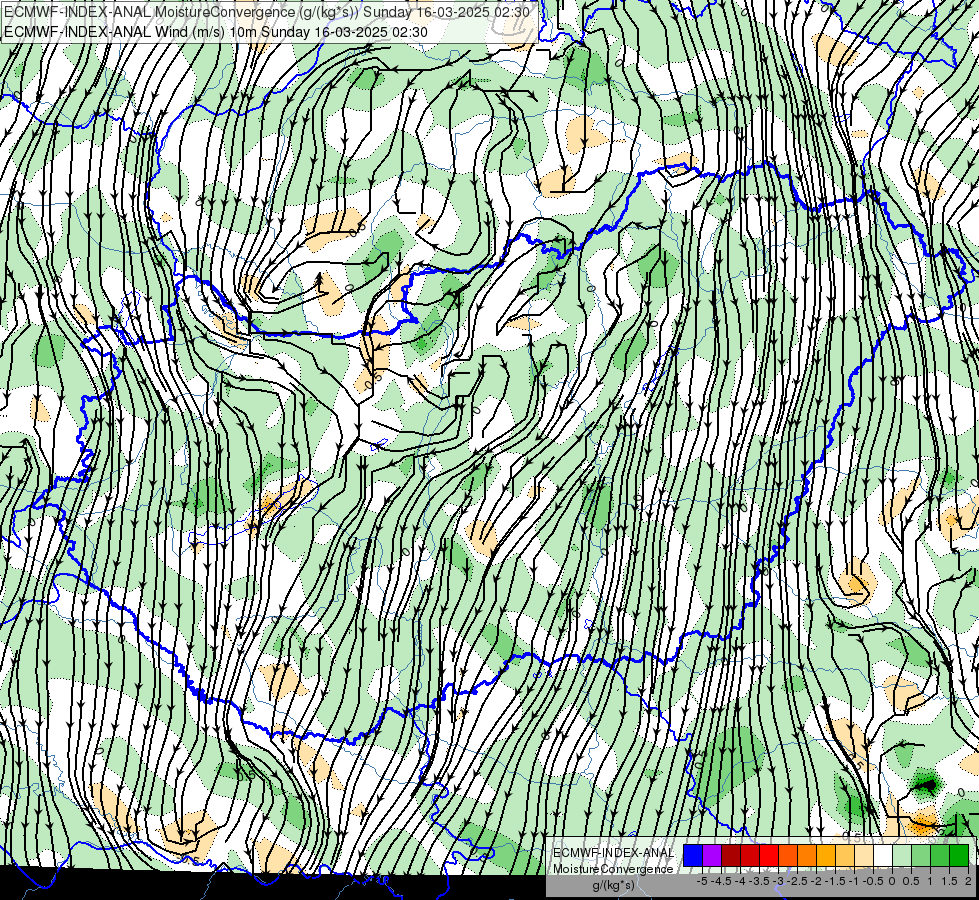Viewport: 979px width, 900px height.
Task: Click the -4.5 tick label on the legend
Action: (722, 881)
